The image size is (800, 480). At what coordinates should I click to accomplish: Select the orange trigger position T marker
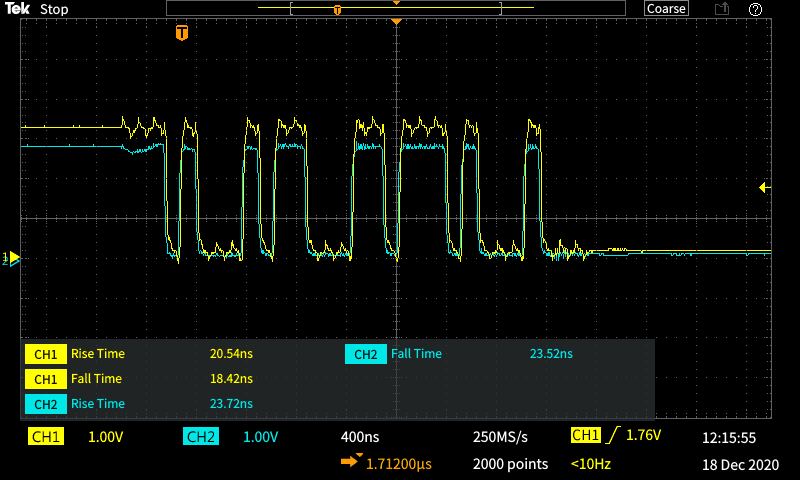coord(181,33)
